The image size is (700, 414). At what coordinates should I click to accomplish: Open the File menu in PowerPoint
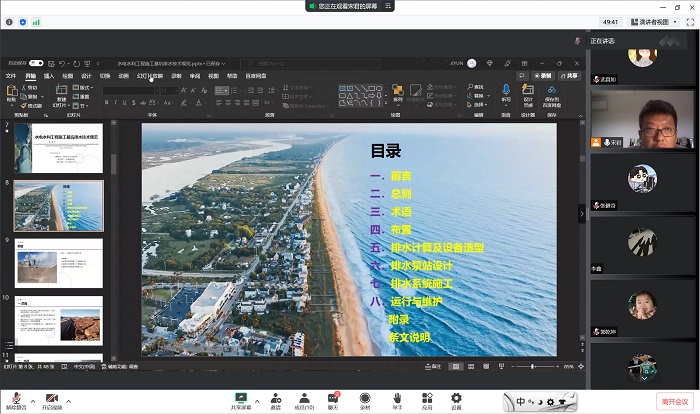point(11,75)
